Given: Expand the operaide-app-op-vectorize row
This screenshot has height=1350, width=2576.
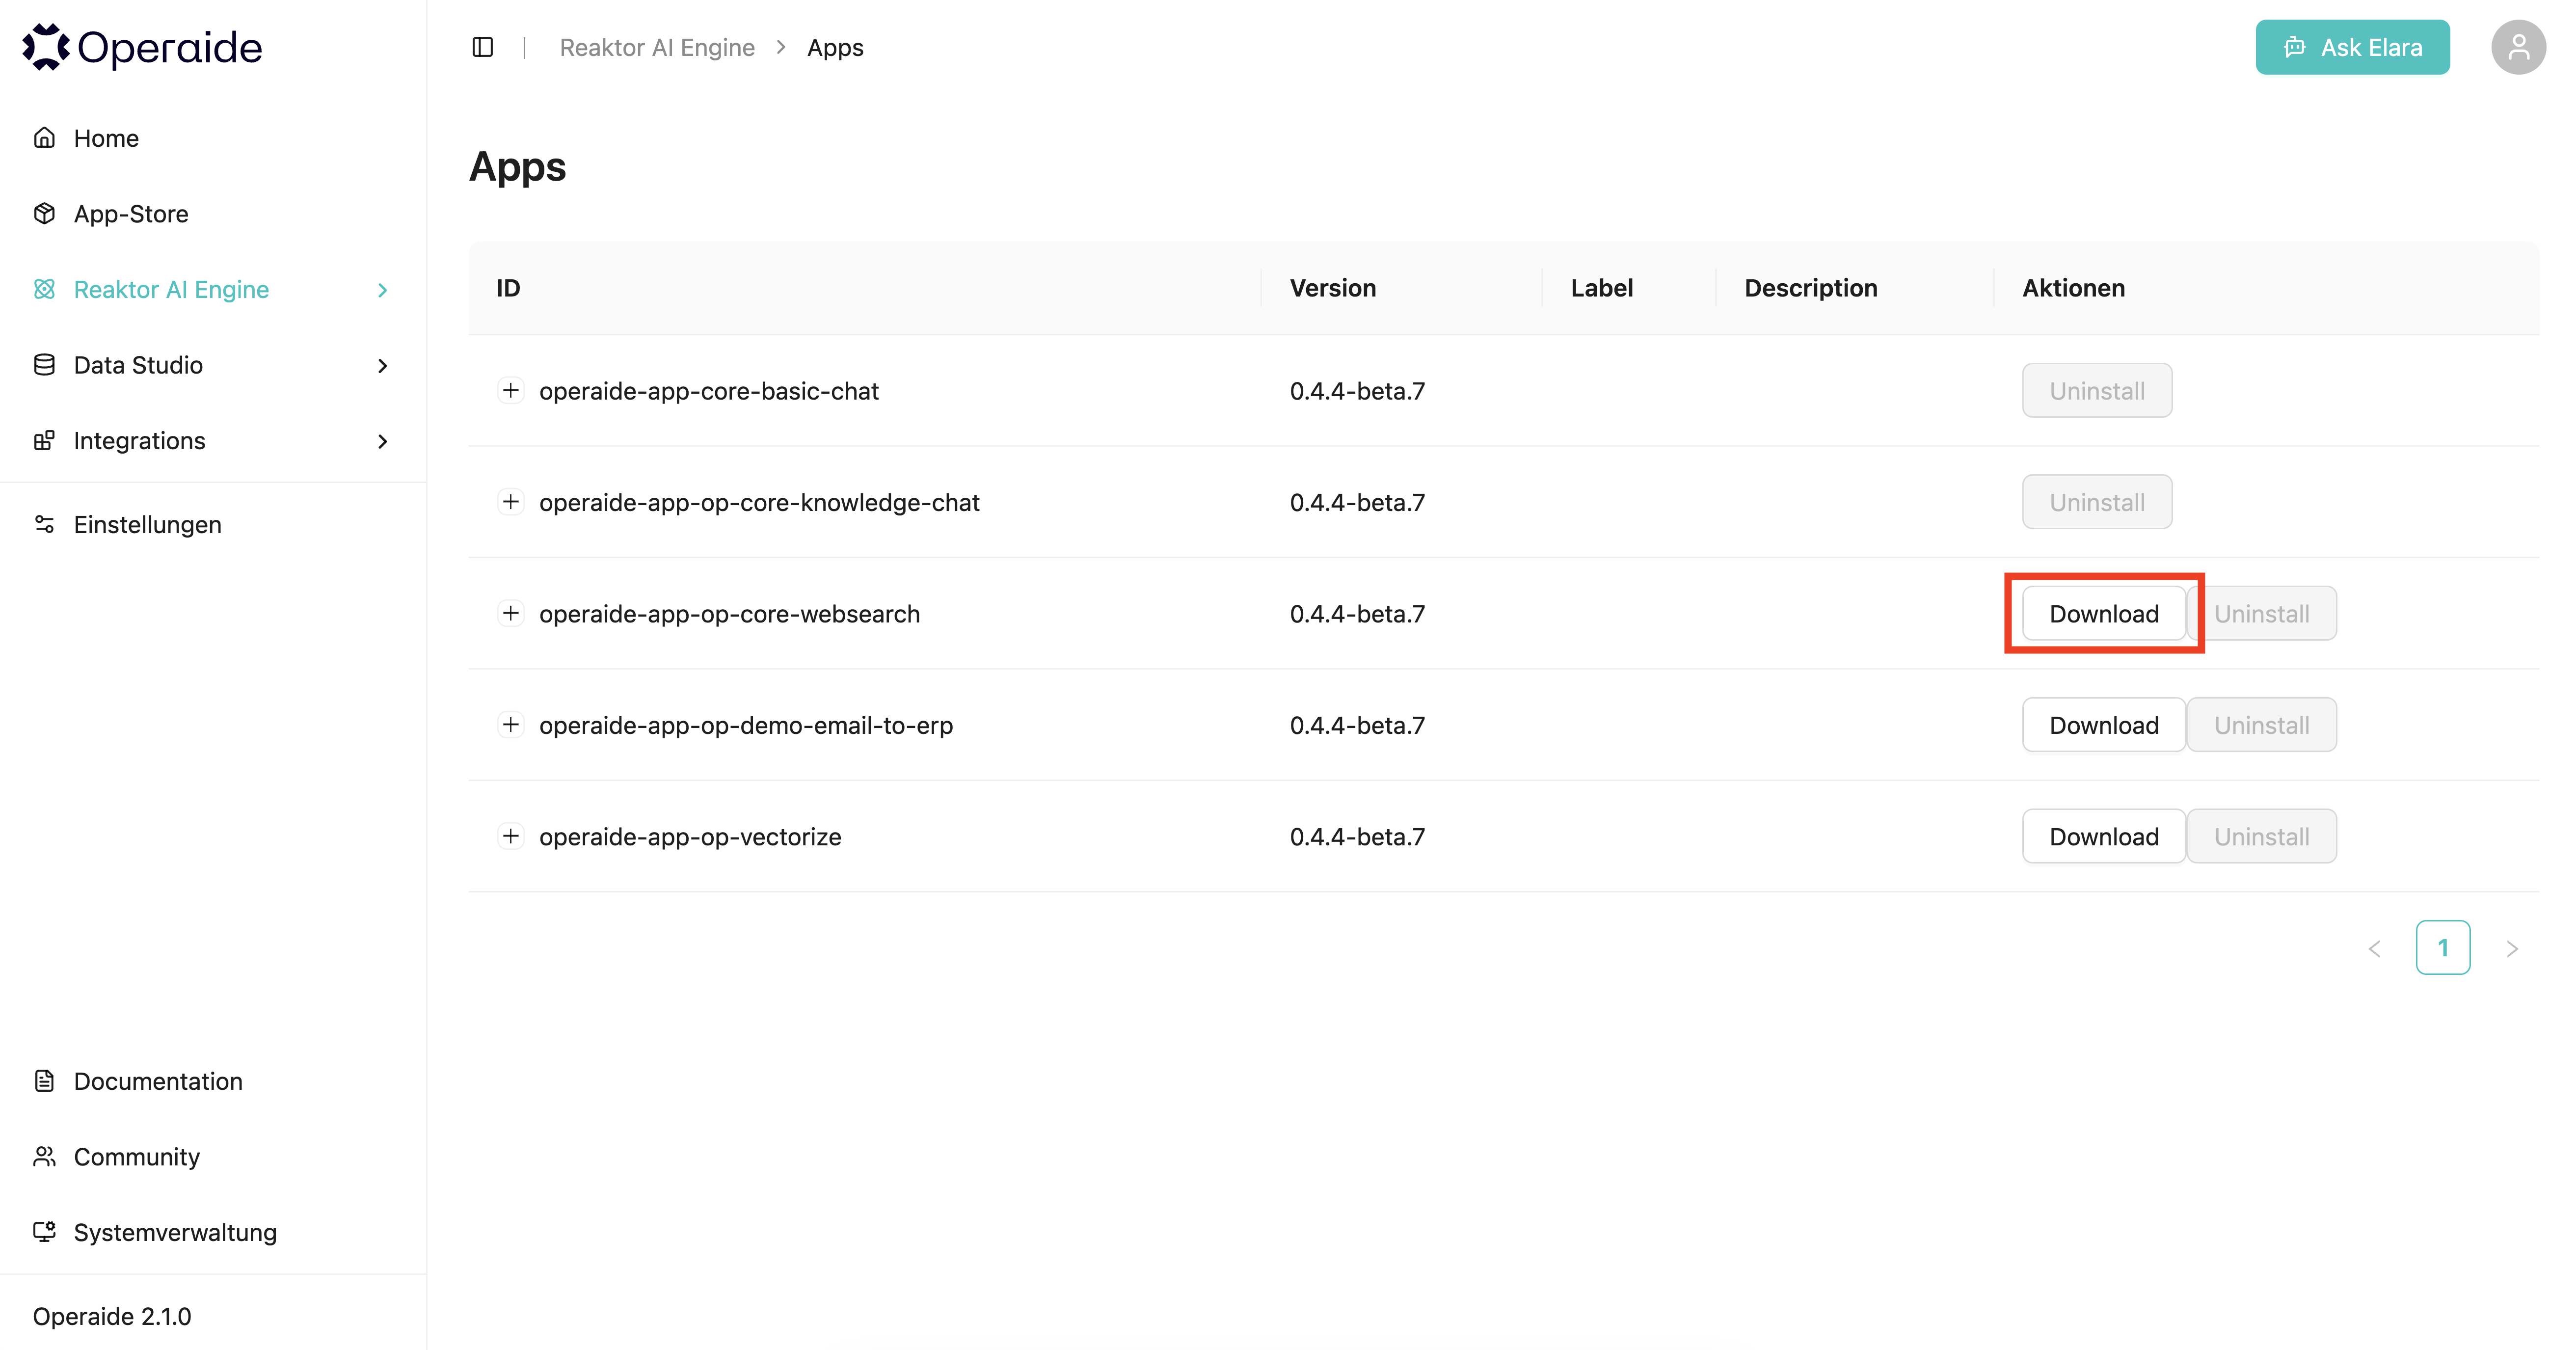Looking at the screenshot, I should (x=510, y=836).
